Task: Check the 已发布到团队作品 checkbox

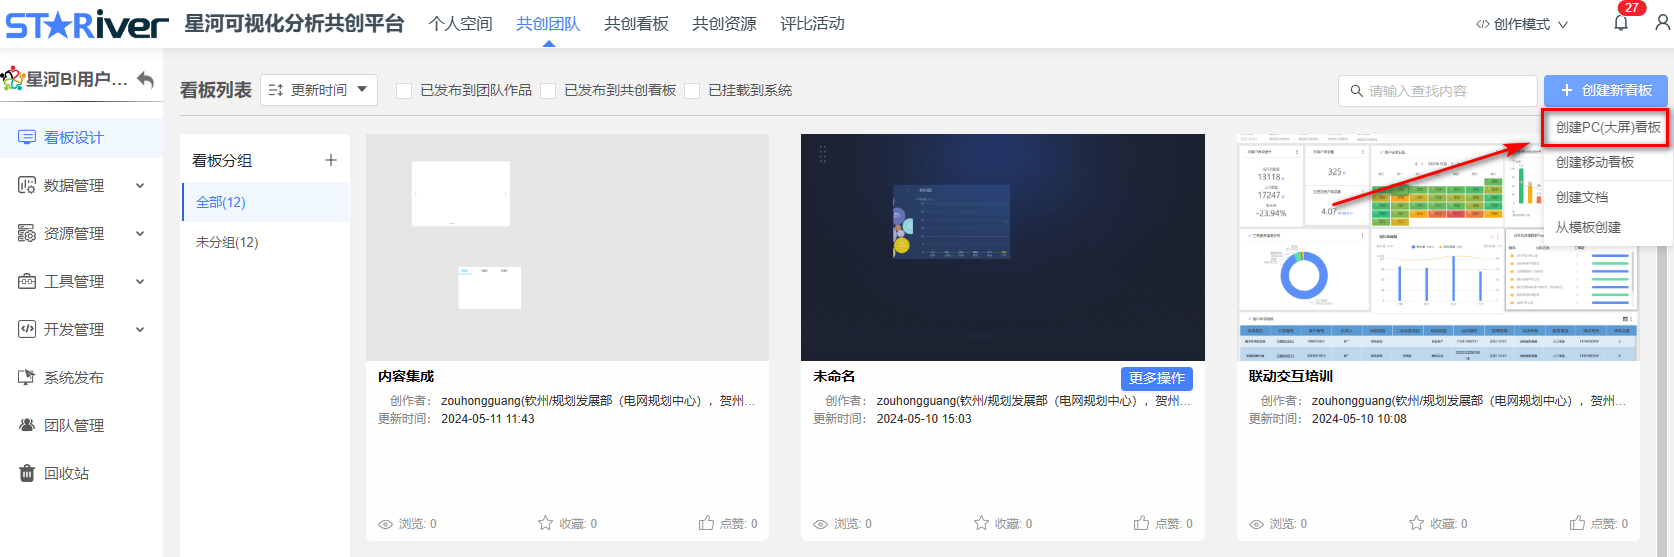Action: click(x=404, y=91)
